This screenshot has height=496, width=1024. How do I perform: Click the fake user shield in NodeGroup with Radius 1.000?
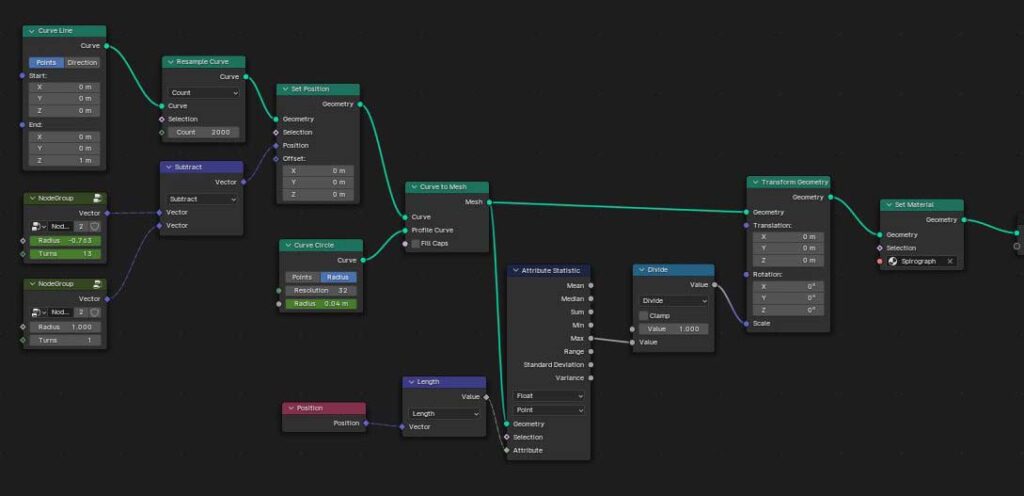tap(94, 313)
